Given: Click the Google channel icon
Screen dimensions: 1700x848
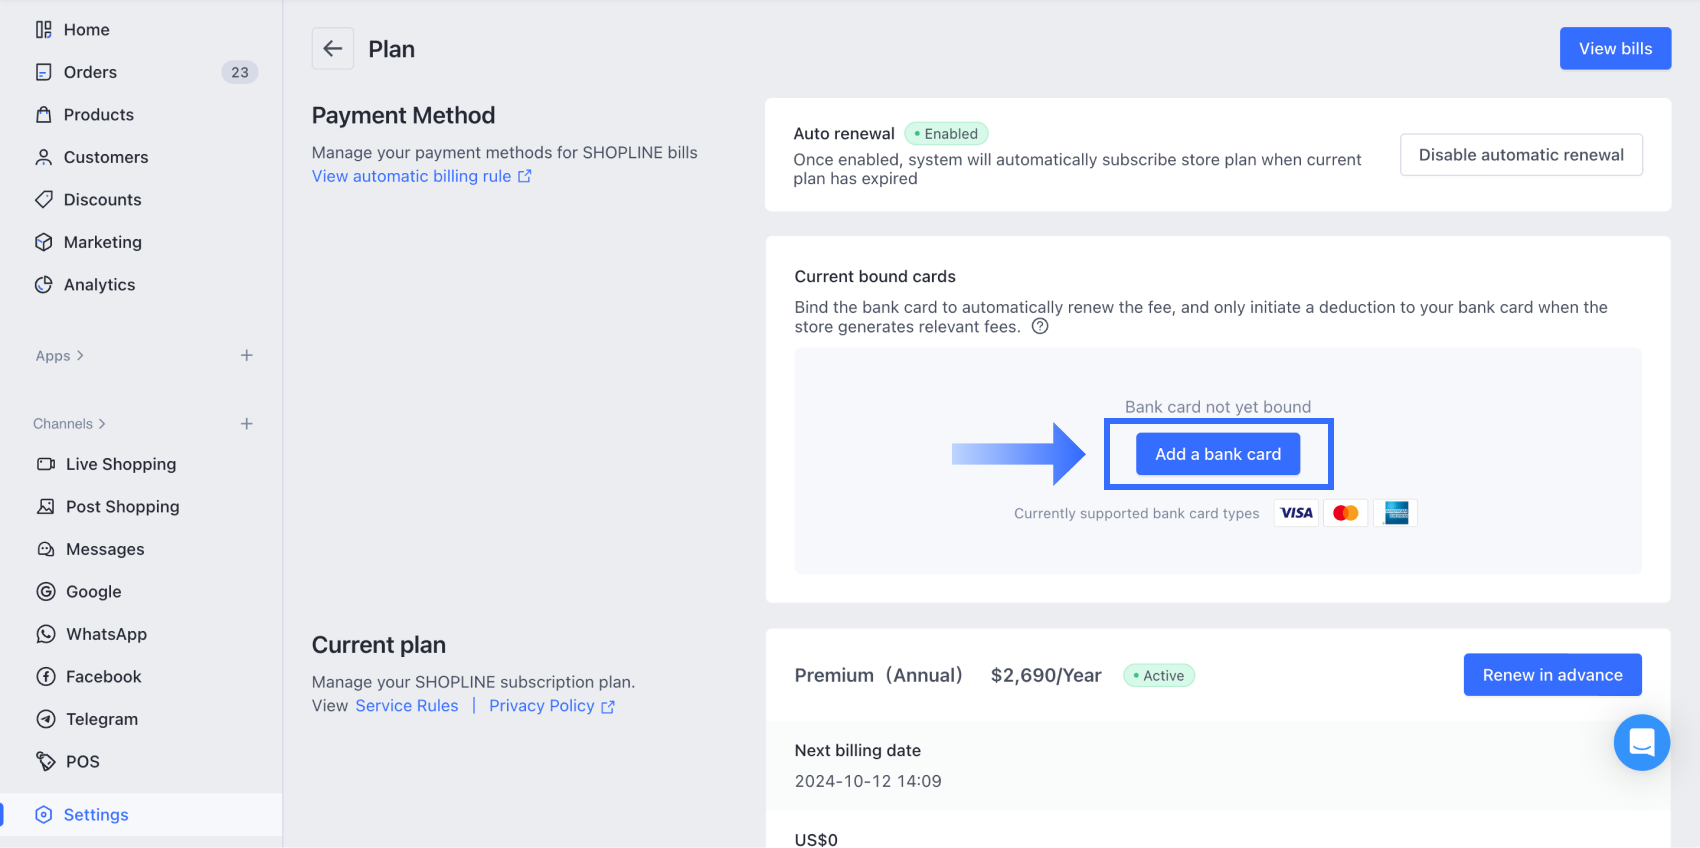Looking at the screenshot, I should point(46,592).
